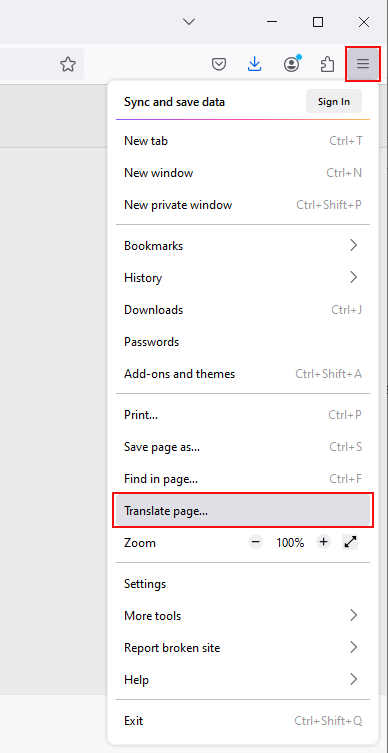Toggle full screen with the arrows icon
The image size is (388, 753).
click(351, 542)
